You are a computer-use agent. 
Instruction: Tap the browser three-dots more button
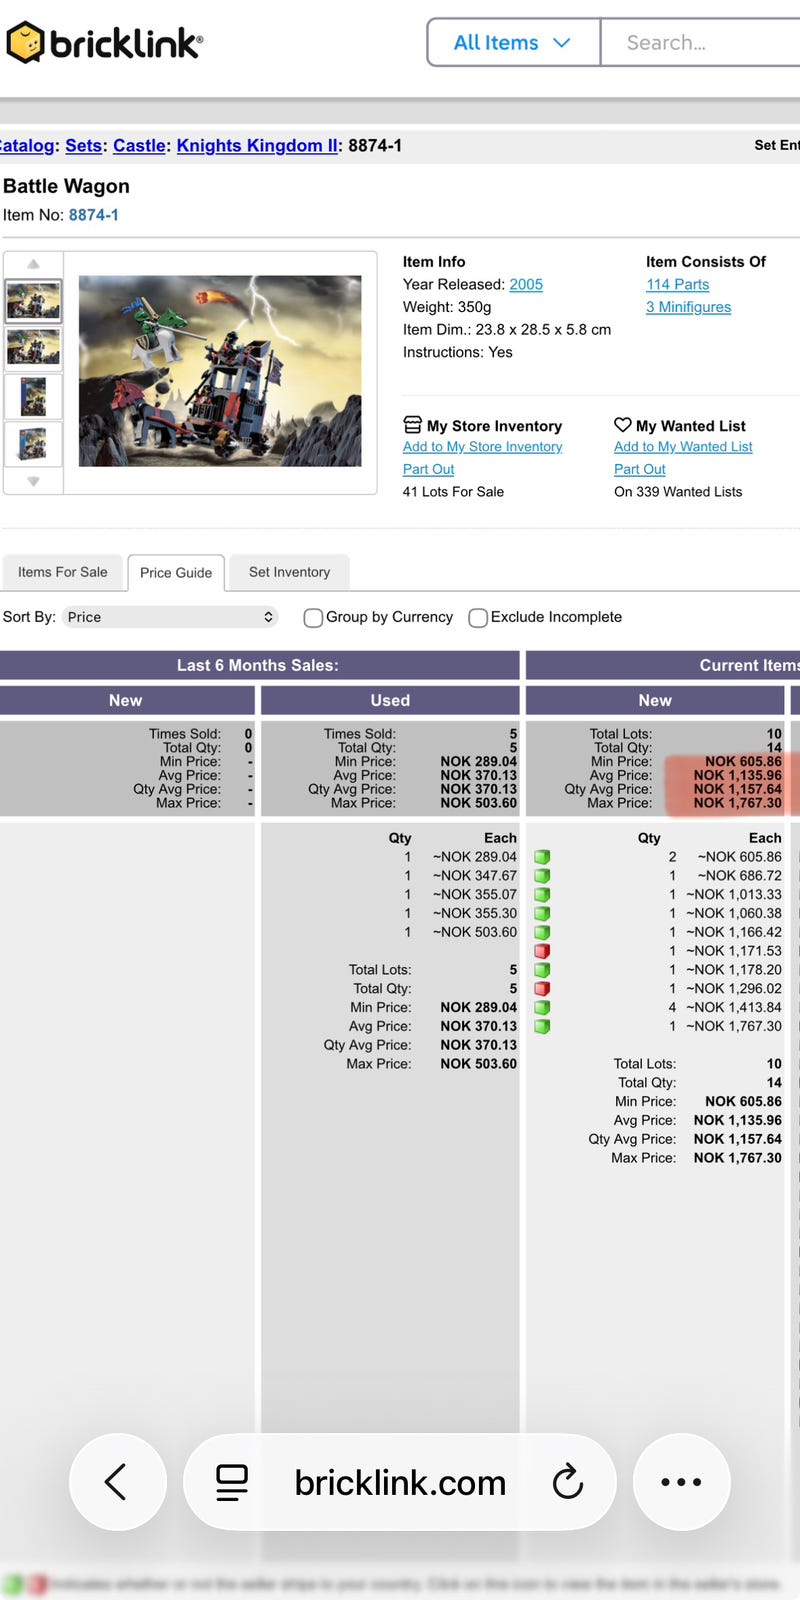coord(681,1482)
